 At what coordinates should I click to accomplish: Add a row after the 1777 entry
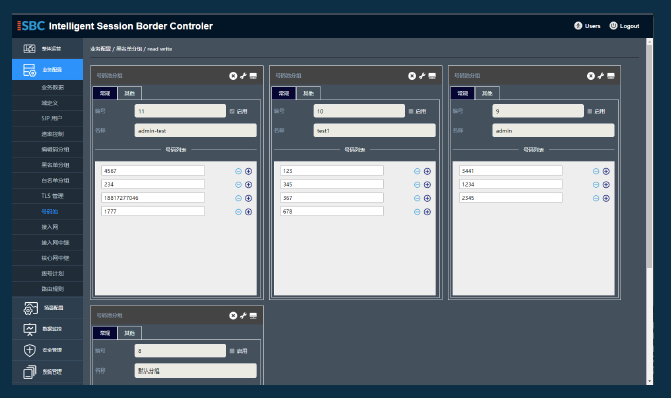click(248, 212)
